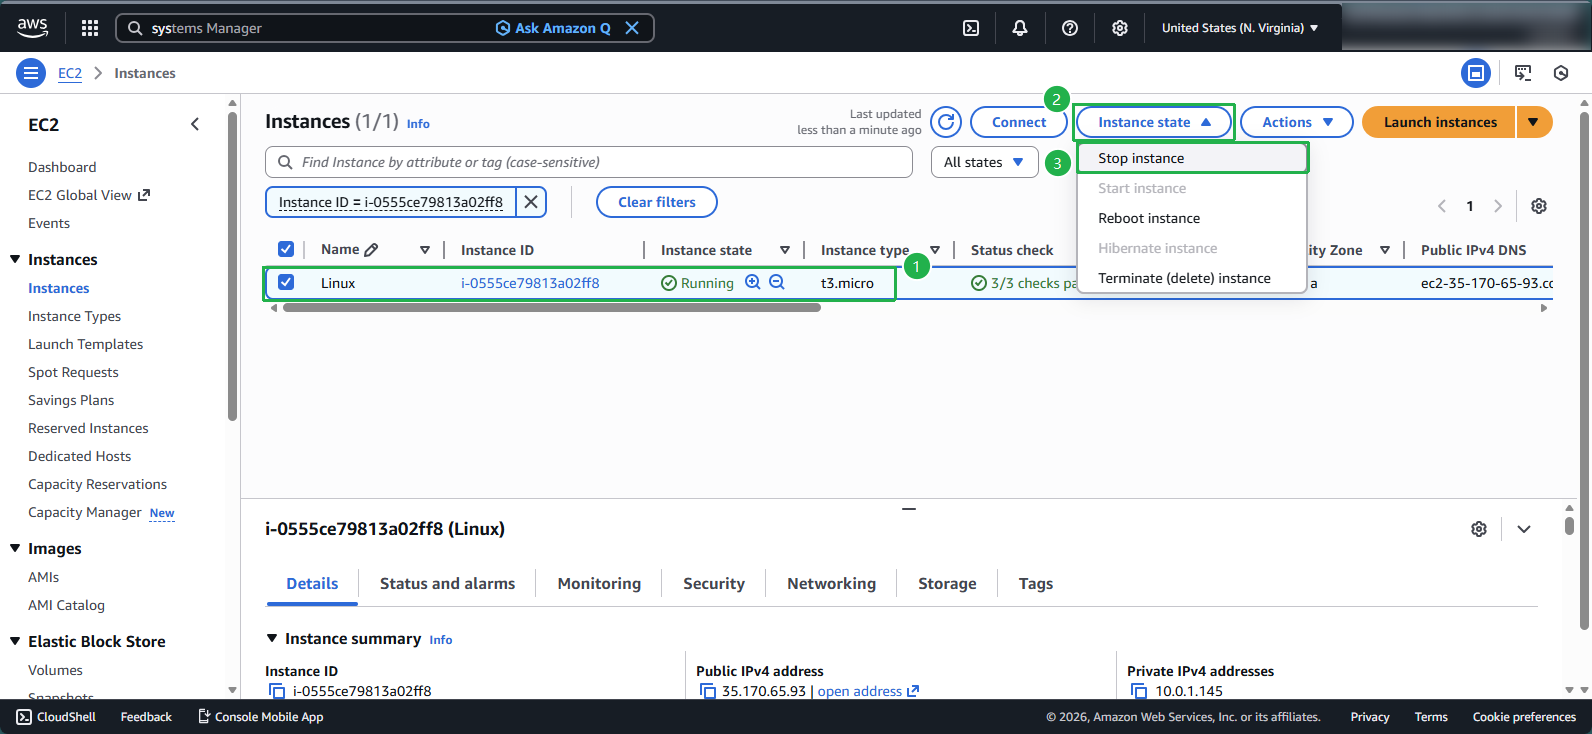1592x734 pixels.
Task: Open the Actions dropdown
Action: pyautogui.click(x=1297, y=122)
